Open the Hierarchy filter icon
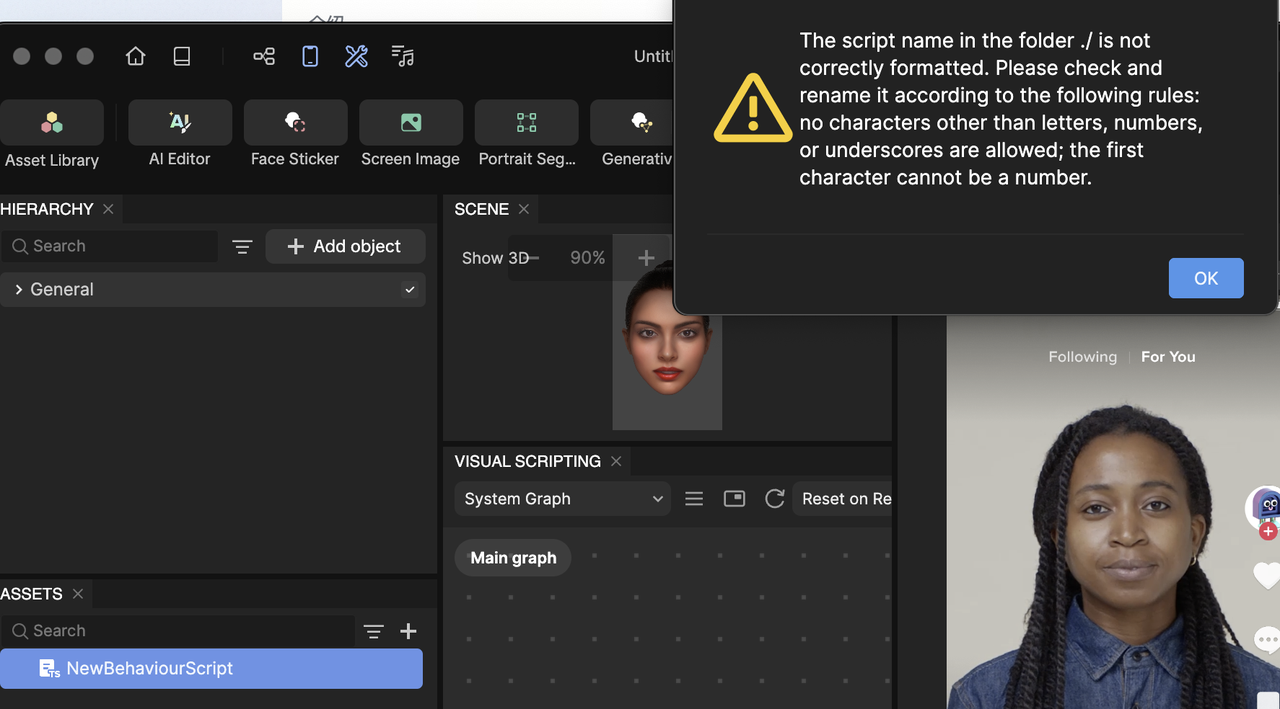The height and width of the screenshot is (709, 1280). tap(242, 246)
